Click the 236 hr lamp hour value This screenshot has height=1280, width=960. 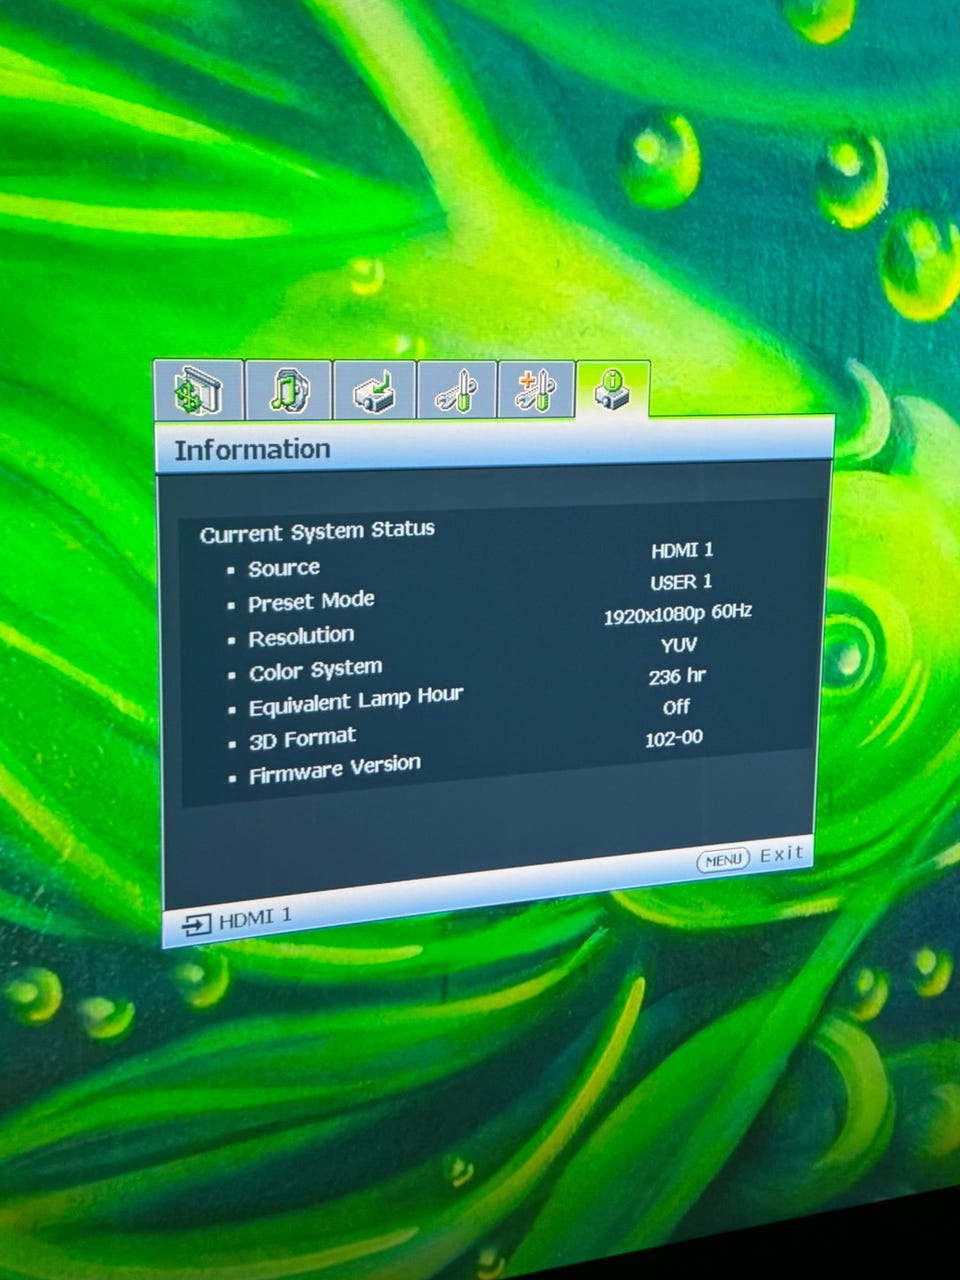[x=677, y=676]
